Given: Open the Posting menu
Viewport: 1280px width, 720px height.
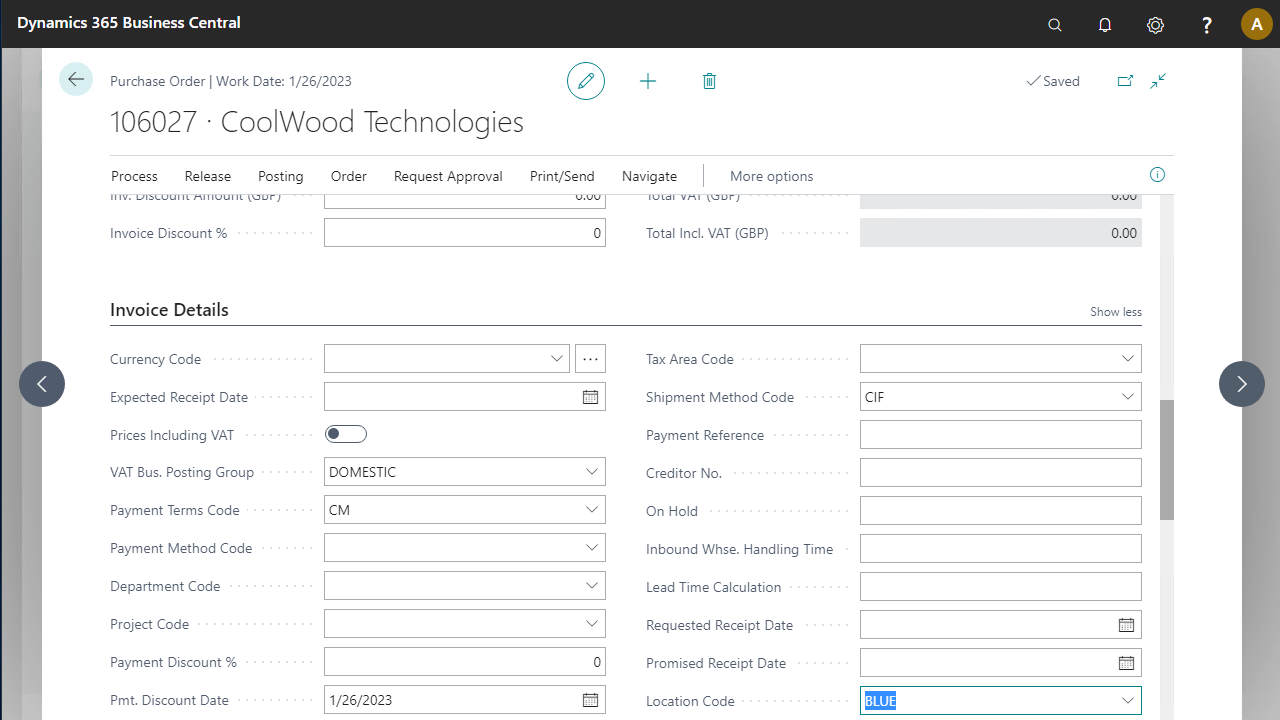Looking at the screenshot, I should pos(281,176).
